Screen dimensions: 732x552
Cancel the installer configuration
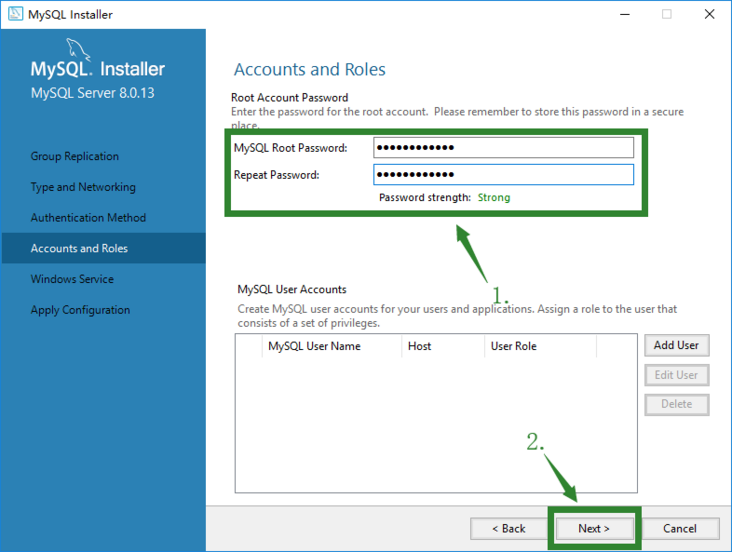coord(680,529)
